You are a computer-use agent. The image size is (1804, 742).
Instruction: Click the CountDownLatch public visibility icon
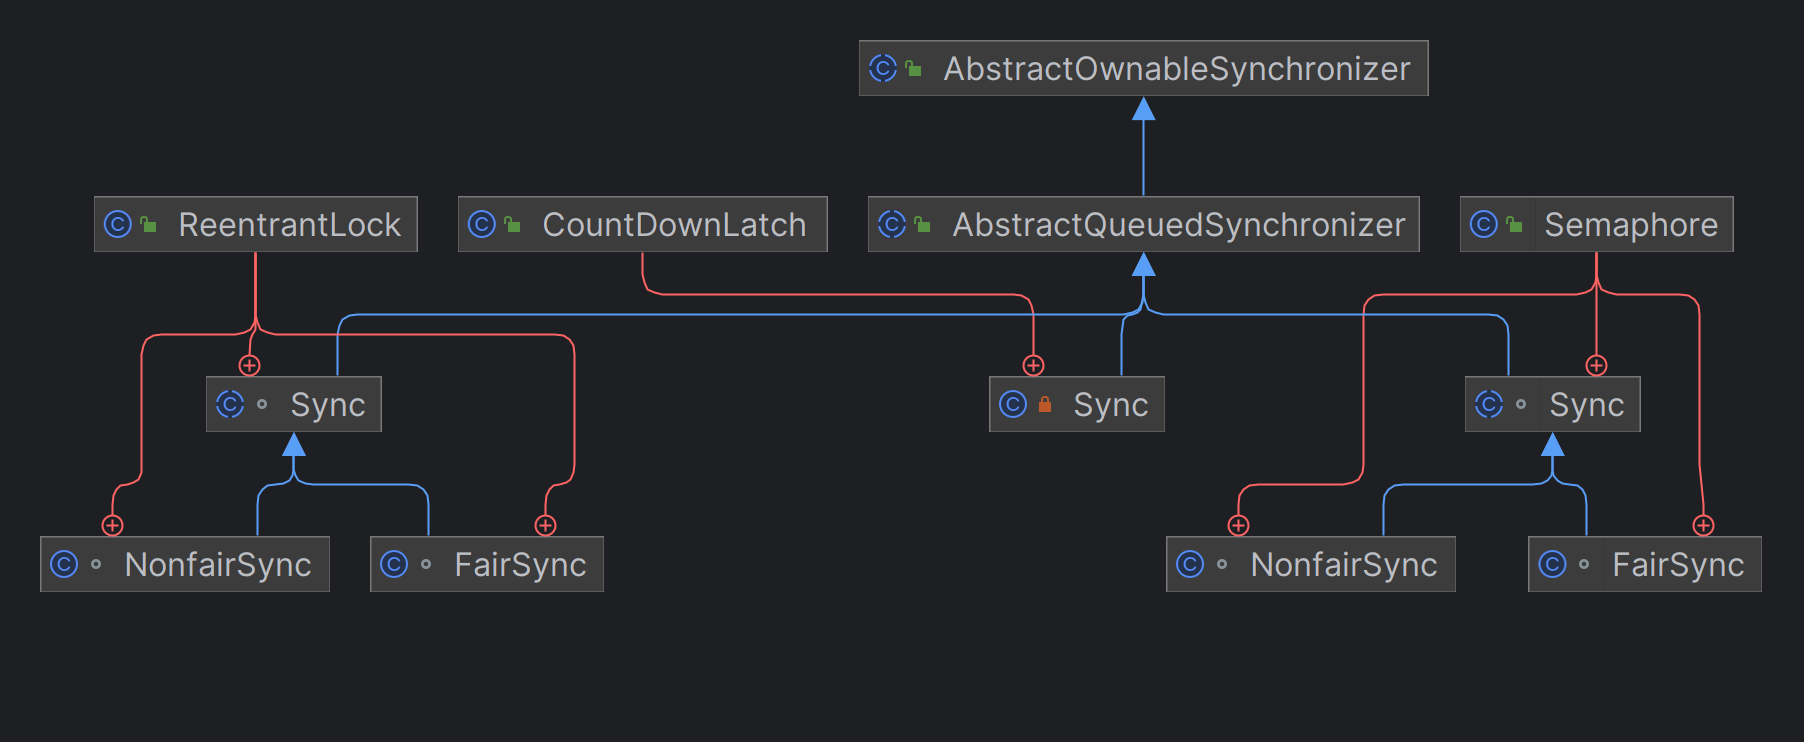pyautogui.click(x=512, y=224)
